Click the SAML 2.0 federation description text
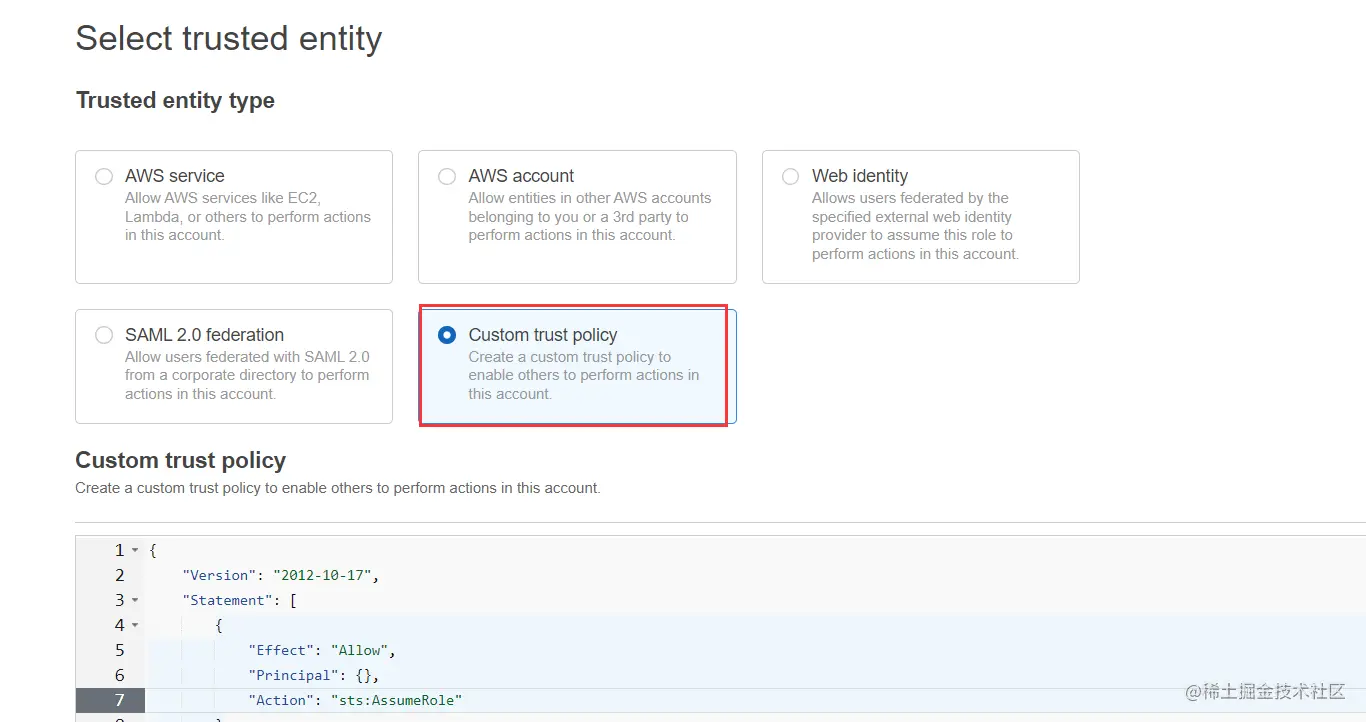 click(247, 375)
